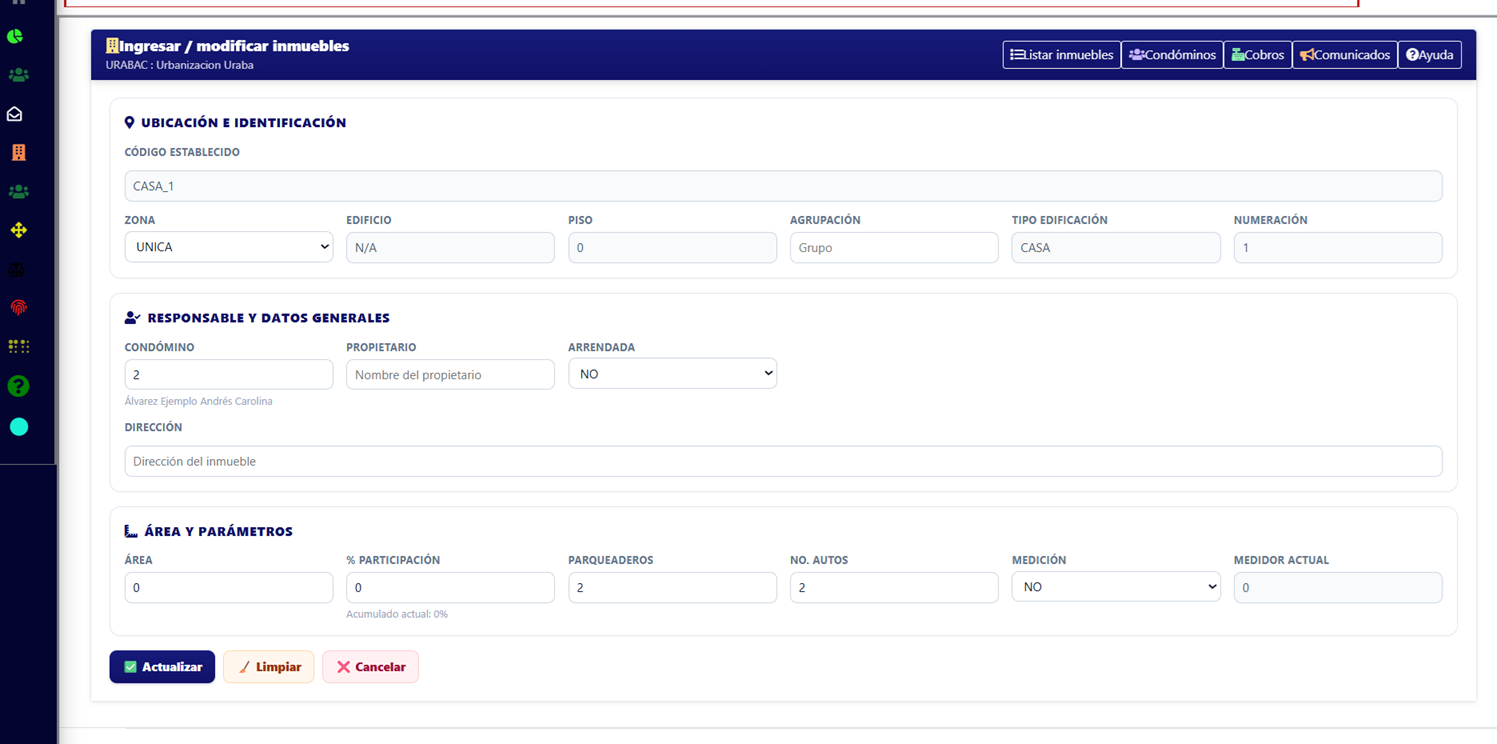Go to Condóminos from the header
The image size is (1497, 744).
pyautogui.click(x=1172, y=55)
